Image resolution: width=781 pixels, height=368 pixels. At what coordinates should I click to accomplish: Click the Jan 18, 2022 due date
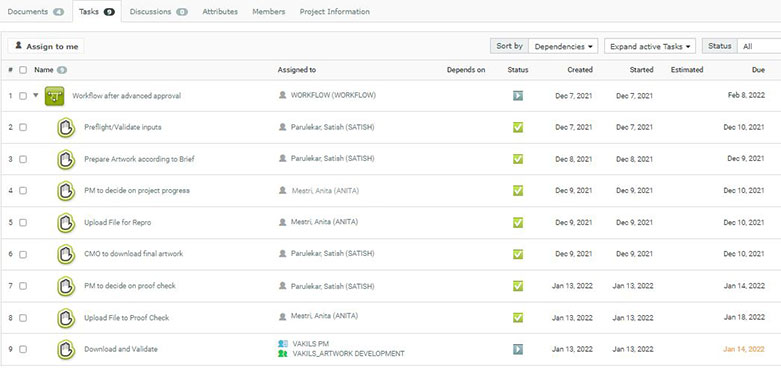(x=744, y=317)
